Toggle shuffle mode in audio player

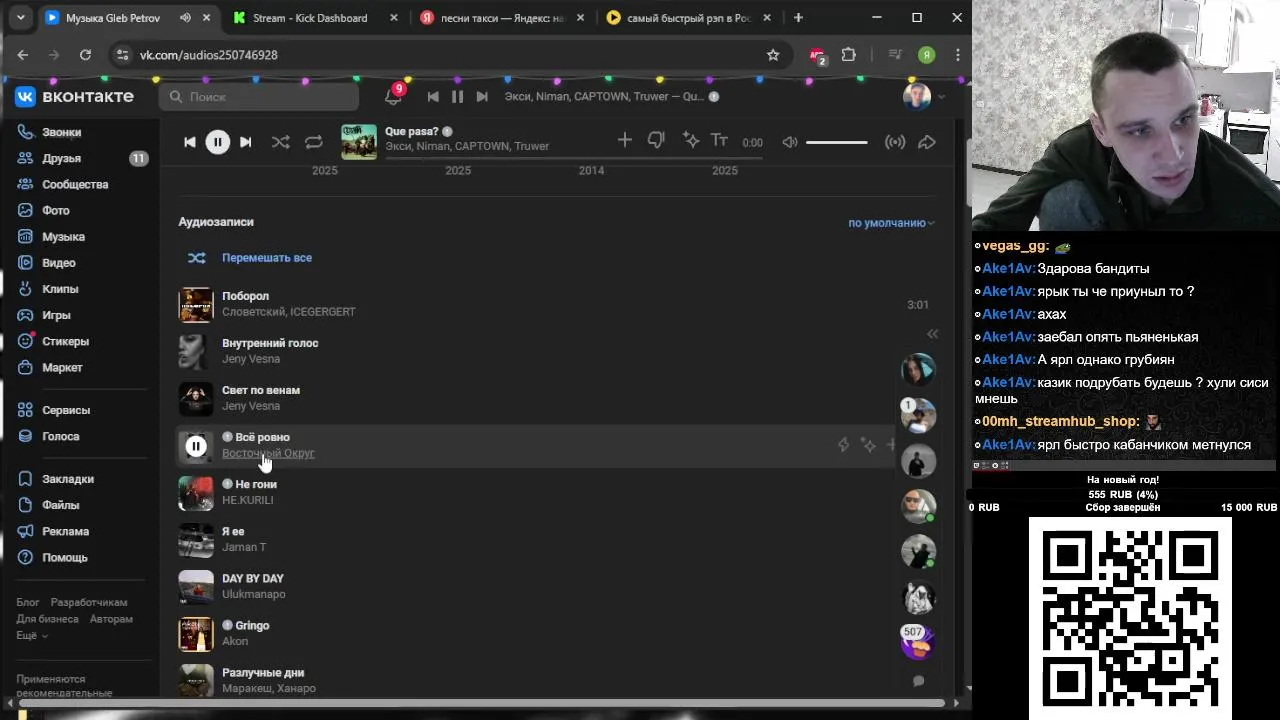[281, 142]
